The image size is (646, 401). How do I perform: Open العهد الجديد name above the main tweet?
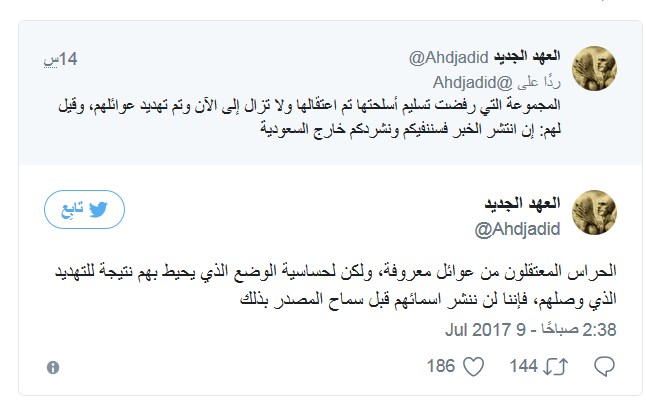[533, 203]
